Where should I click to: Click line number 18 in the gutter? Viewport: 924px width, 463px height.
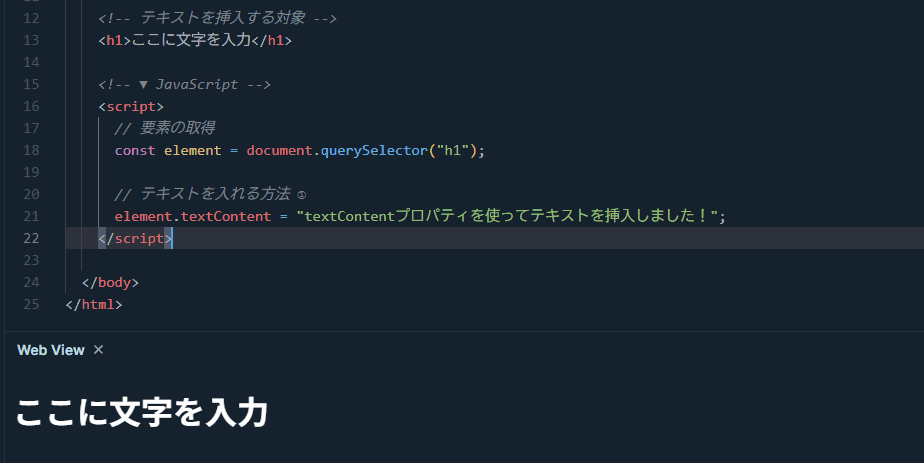[30, 150]
